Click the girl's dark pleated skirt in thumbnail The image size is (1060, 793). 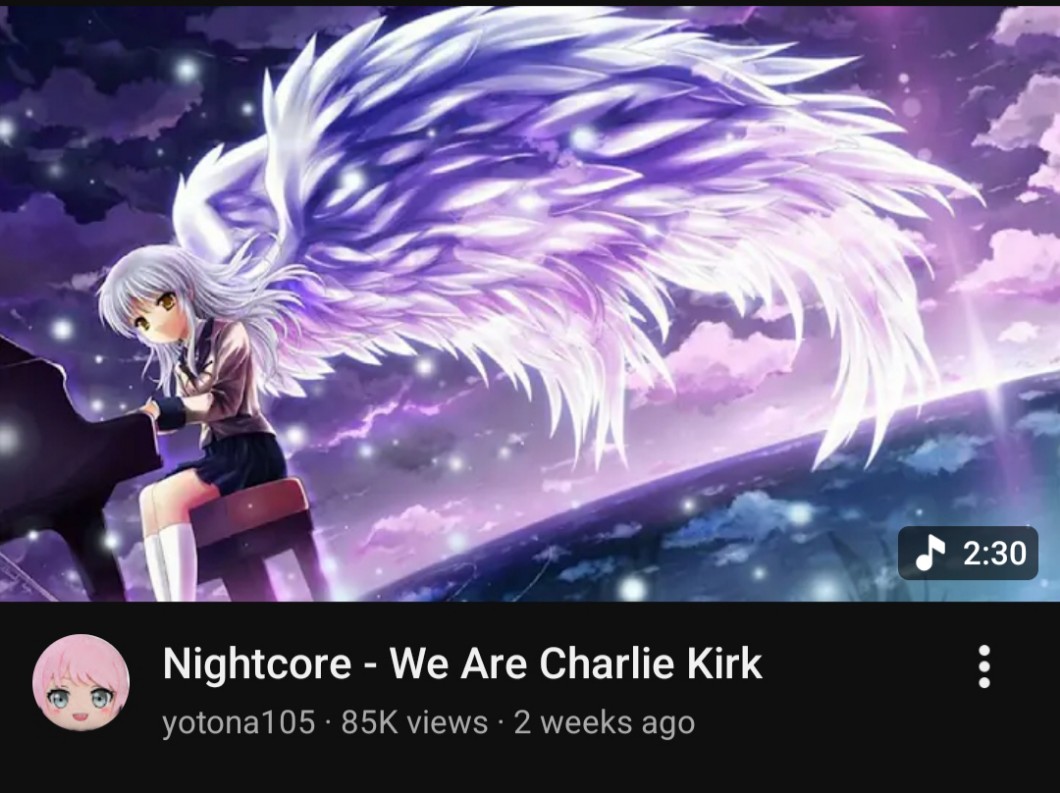(x=237, y=461)
